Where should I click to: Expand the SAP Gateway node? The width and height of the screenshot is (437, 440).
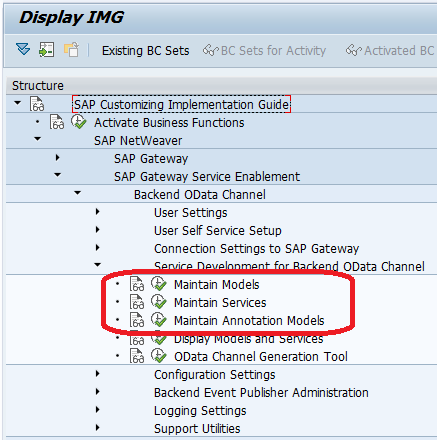[58, 157]
